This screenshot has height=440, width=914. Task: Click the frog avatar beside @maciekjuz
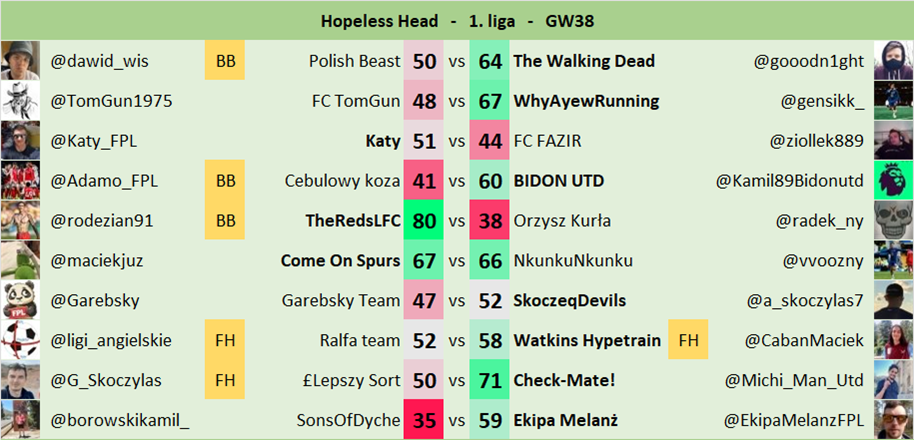pos(20,261)
